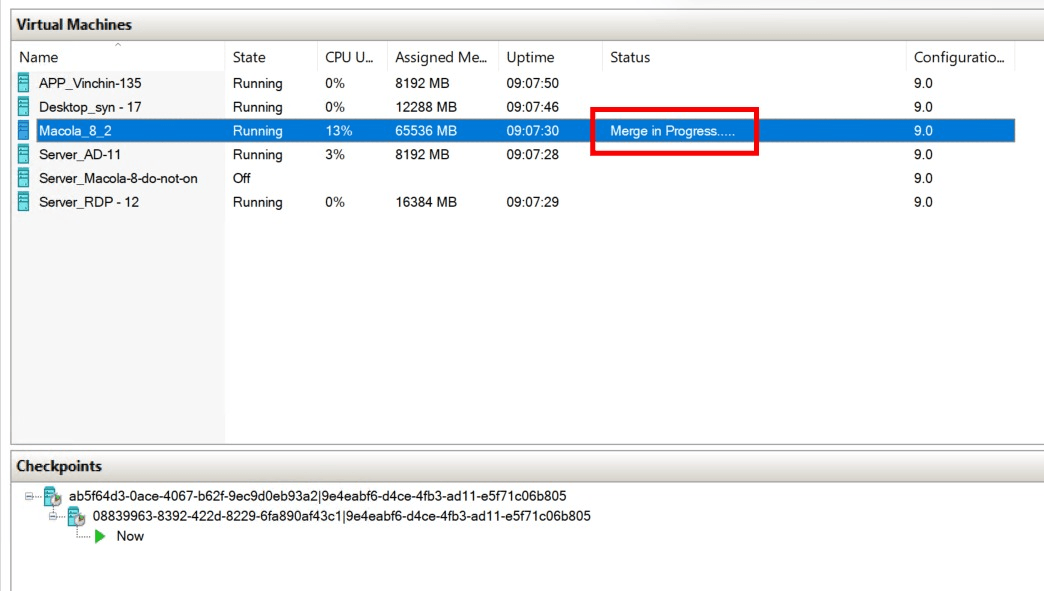Screen dimensions: 1044x591
Task: Click the Server_AD-11 VM icon
Action: coord(23,154)
